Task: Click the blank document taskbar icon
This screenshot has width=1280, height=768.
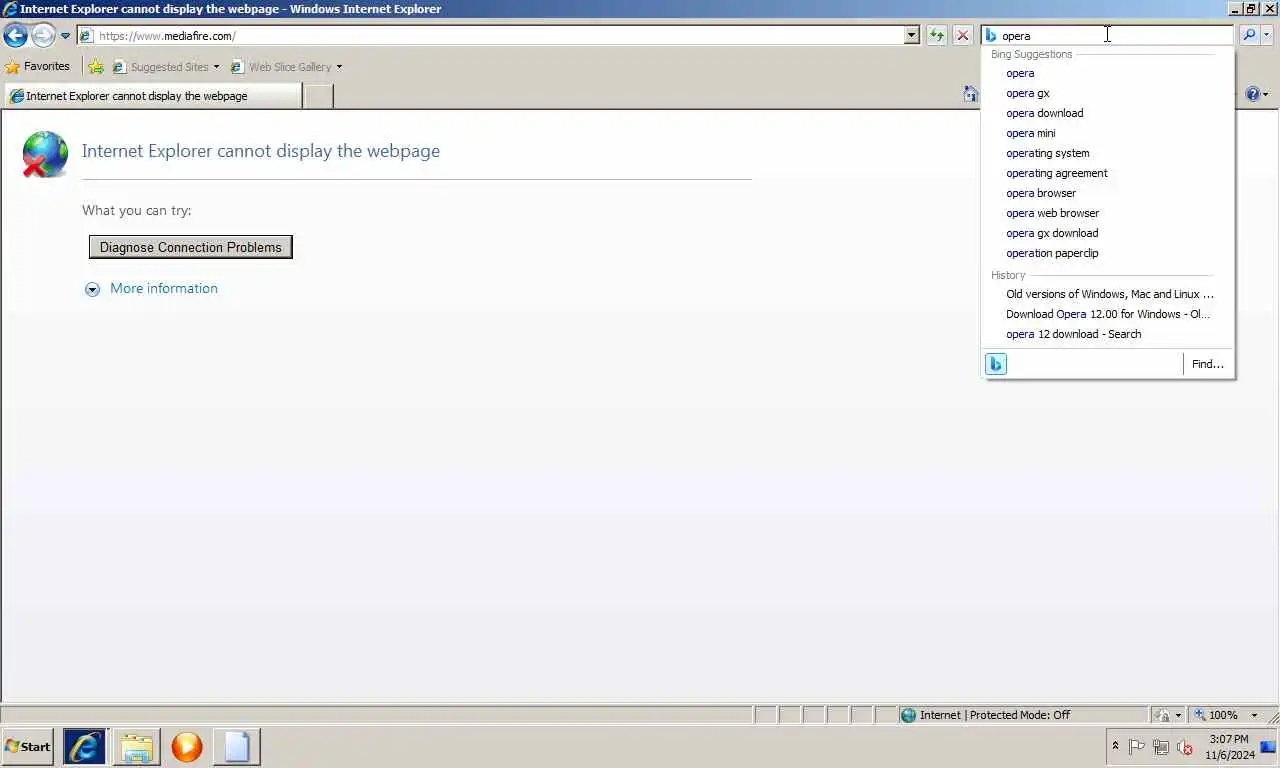Action: click(x=237, y=747)
